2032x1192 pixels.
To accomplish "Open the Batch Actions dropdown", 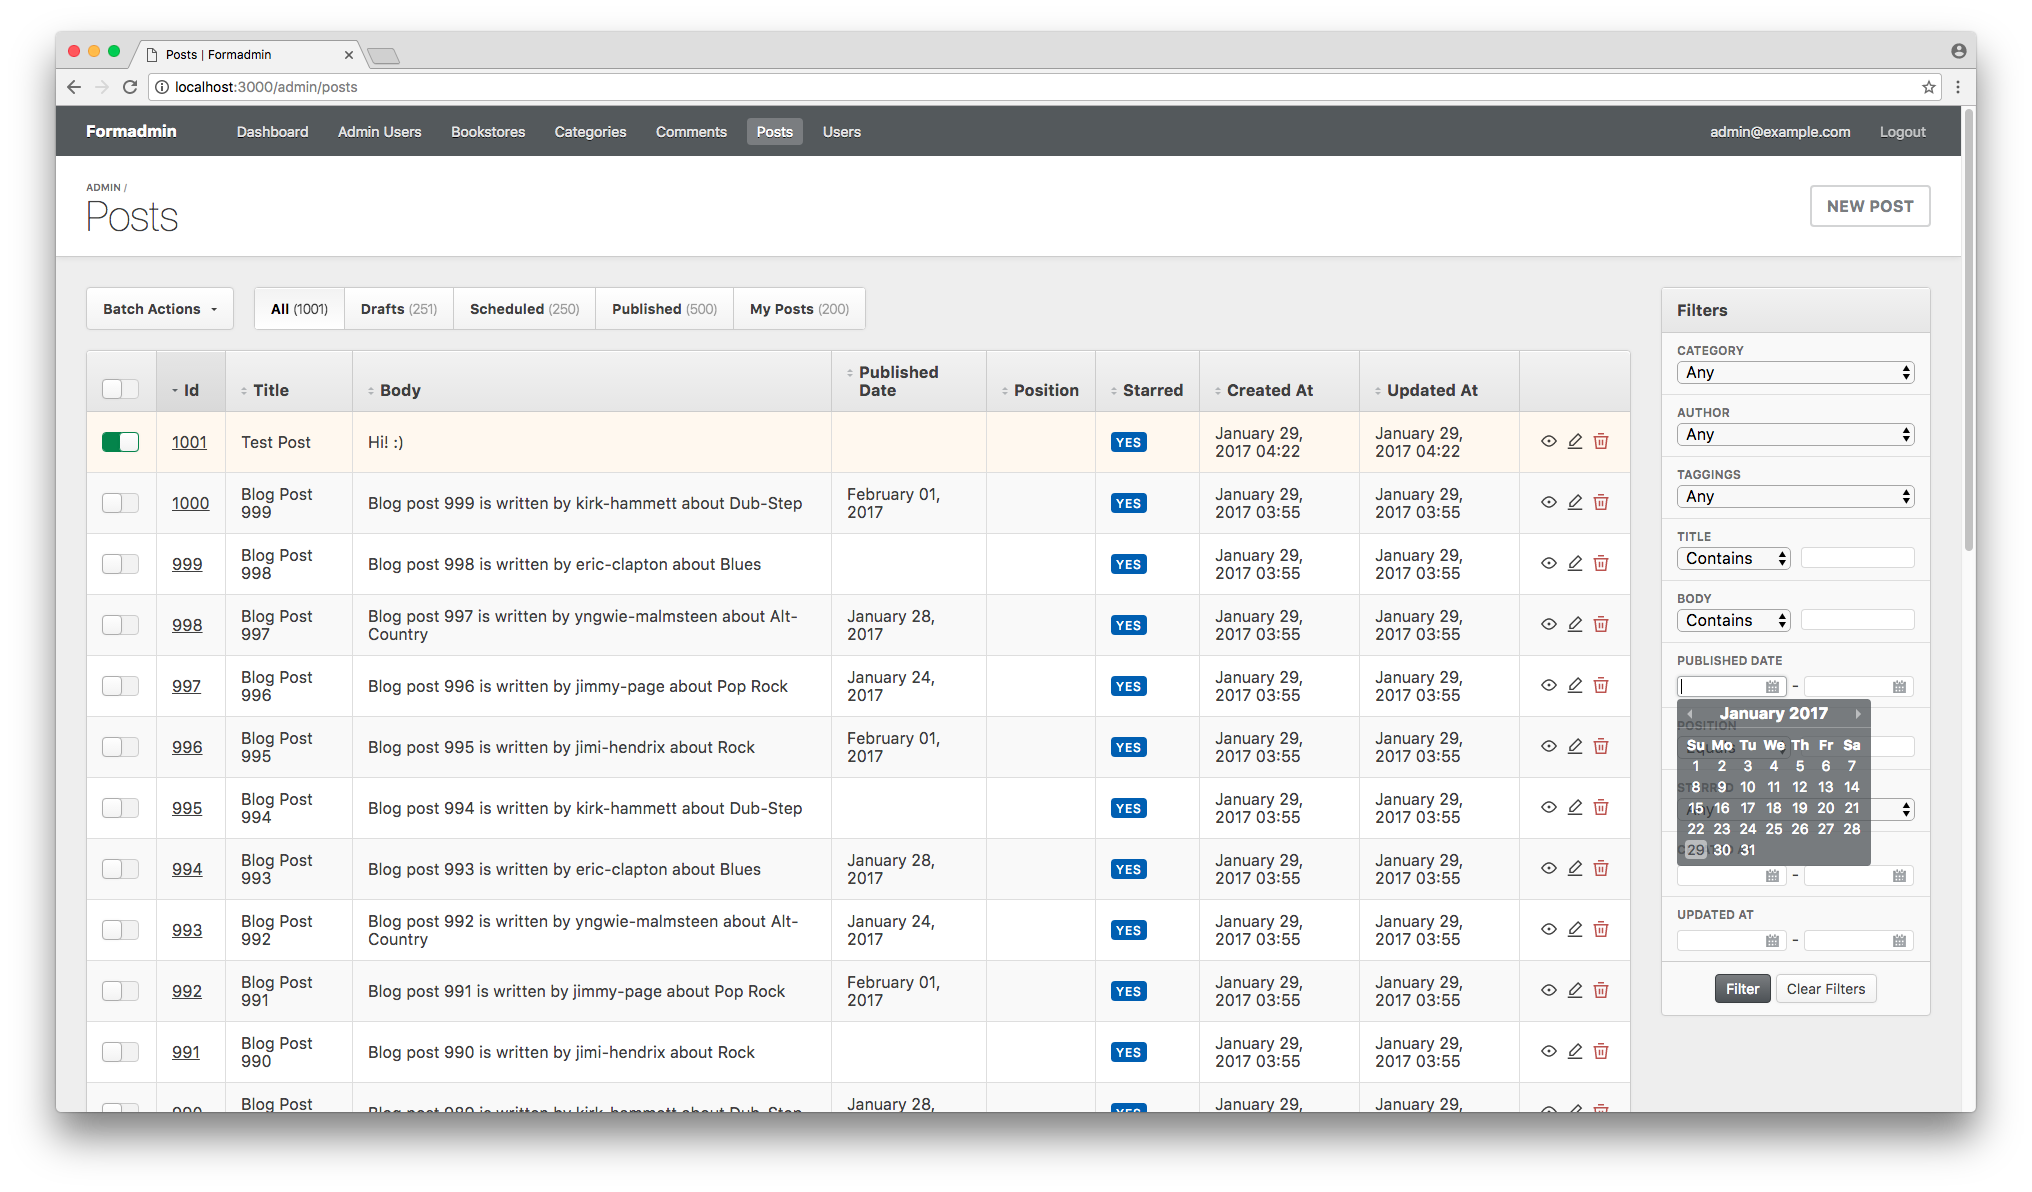I will 160,309.
